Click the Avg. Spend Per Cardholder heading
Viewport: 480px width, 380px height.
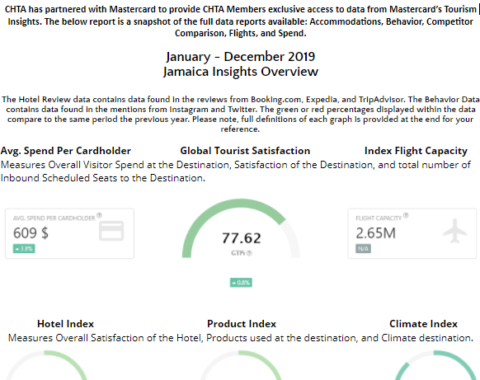[66, 151]
